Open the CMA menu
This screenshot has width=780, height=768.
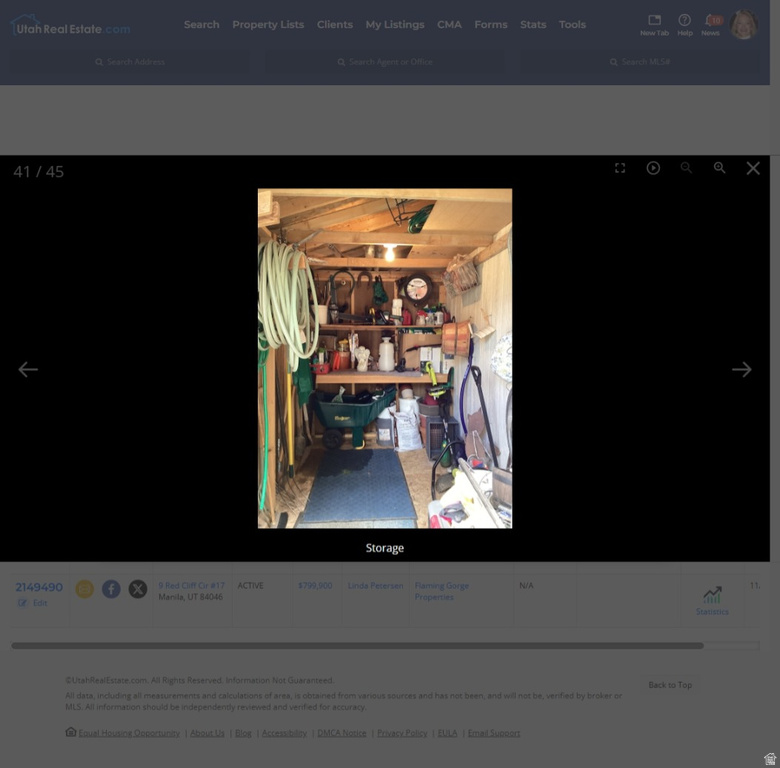click(x=449, y=25)
